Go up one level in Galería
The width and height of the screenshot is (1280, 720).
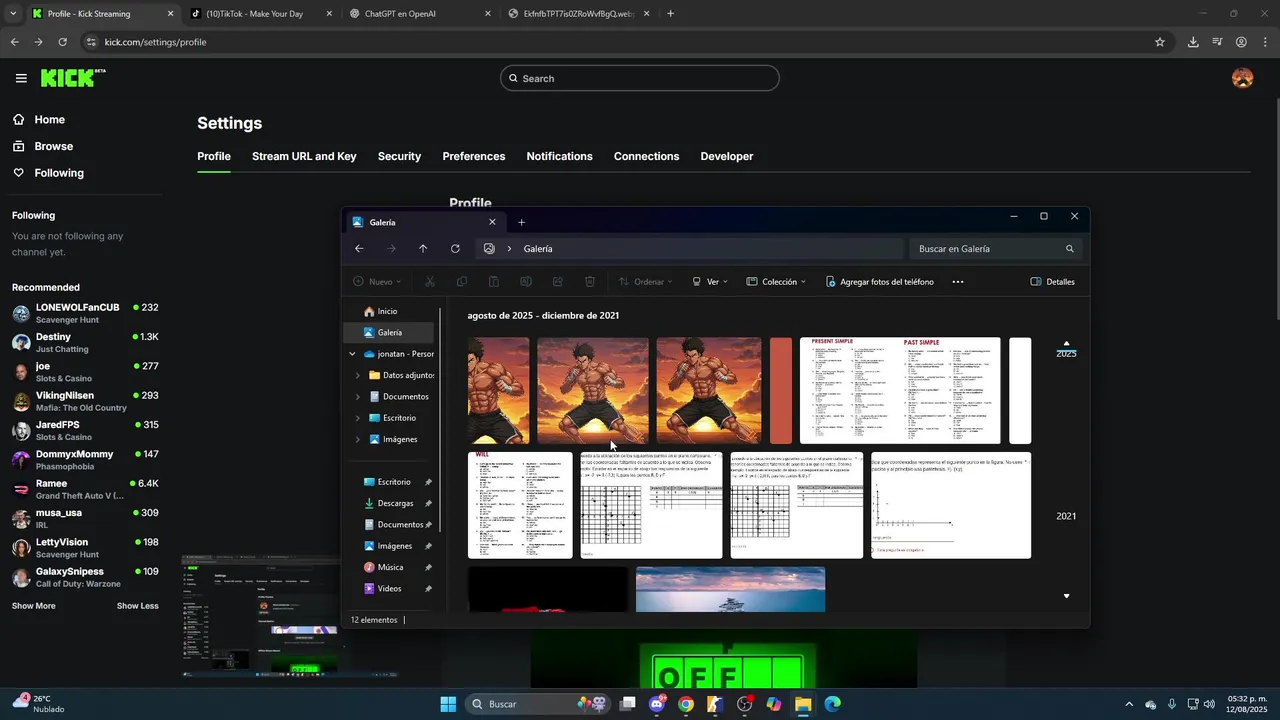tap(423, 249)
